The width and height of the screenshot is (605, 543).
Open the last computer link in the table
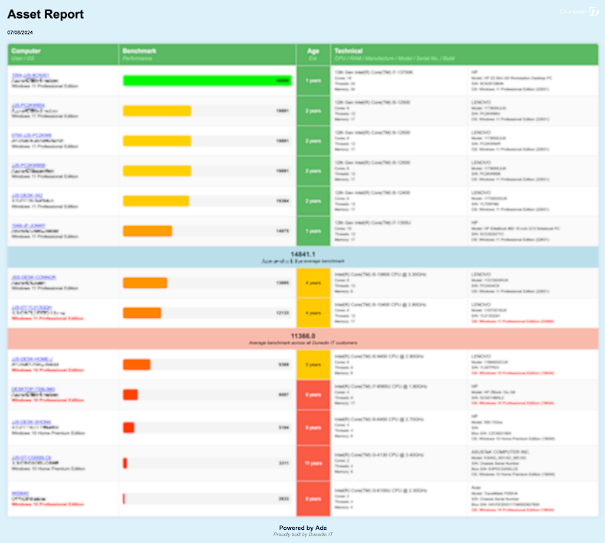tap(20, 492)
